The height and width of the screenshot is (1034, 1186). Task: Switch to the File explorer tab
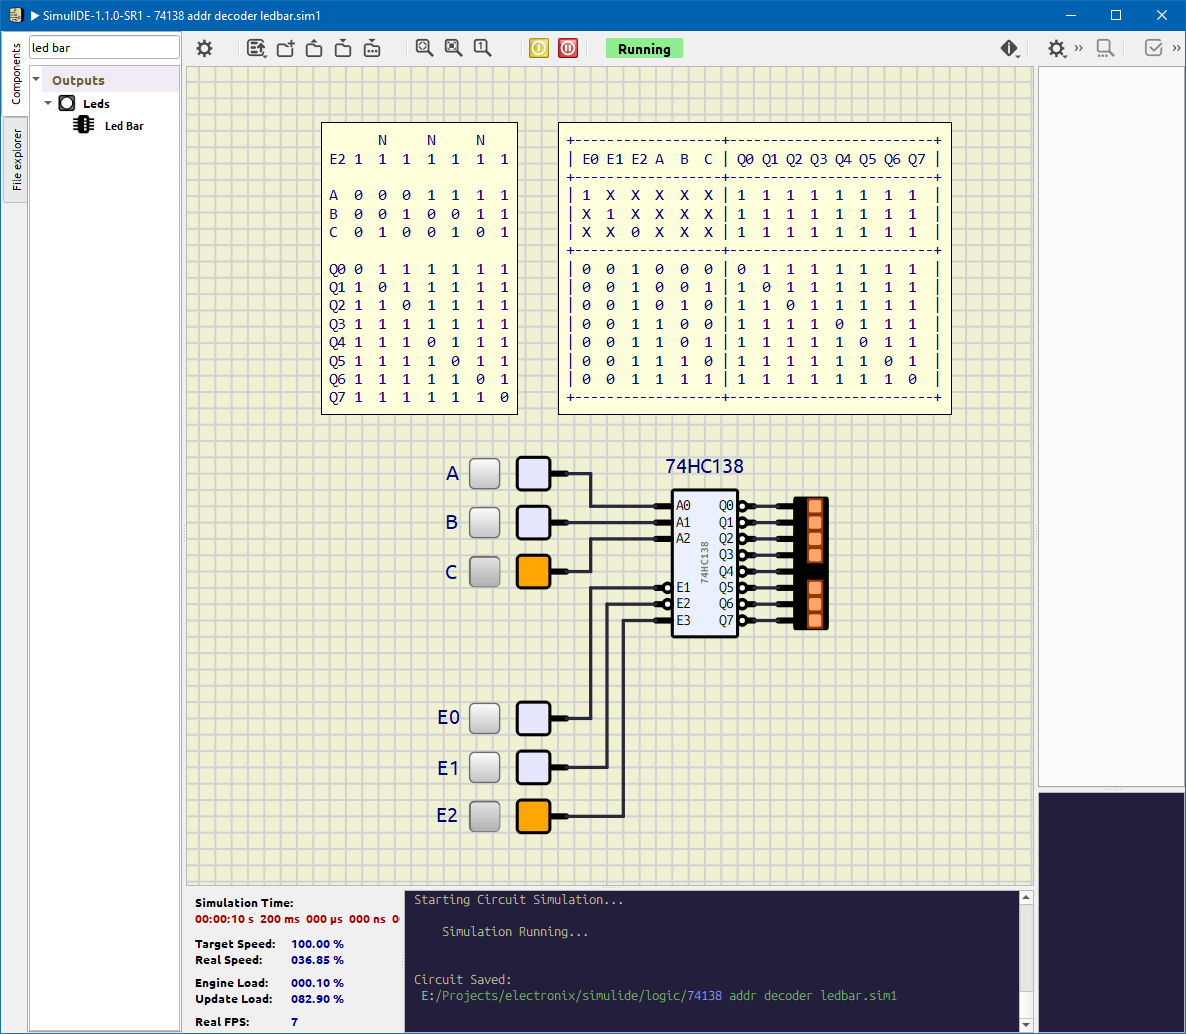coord(16,160)
